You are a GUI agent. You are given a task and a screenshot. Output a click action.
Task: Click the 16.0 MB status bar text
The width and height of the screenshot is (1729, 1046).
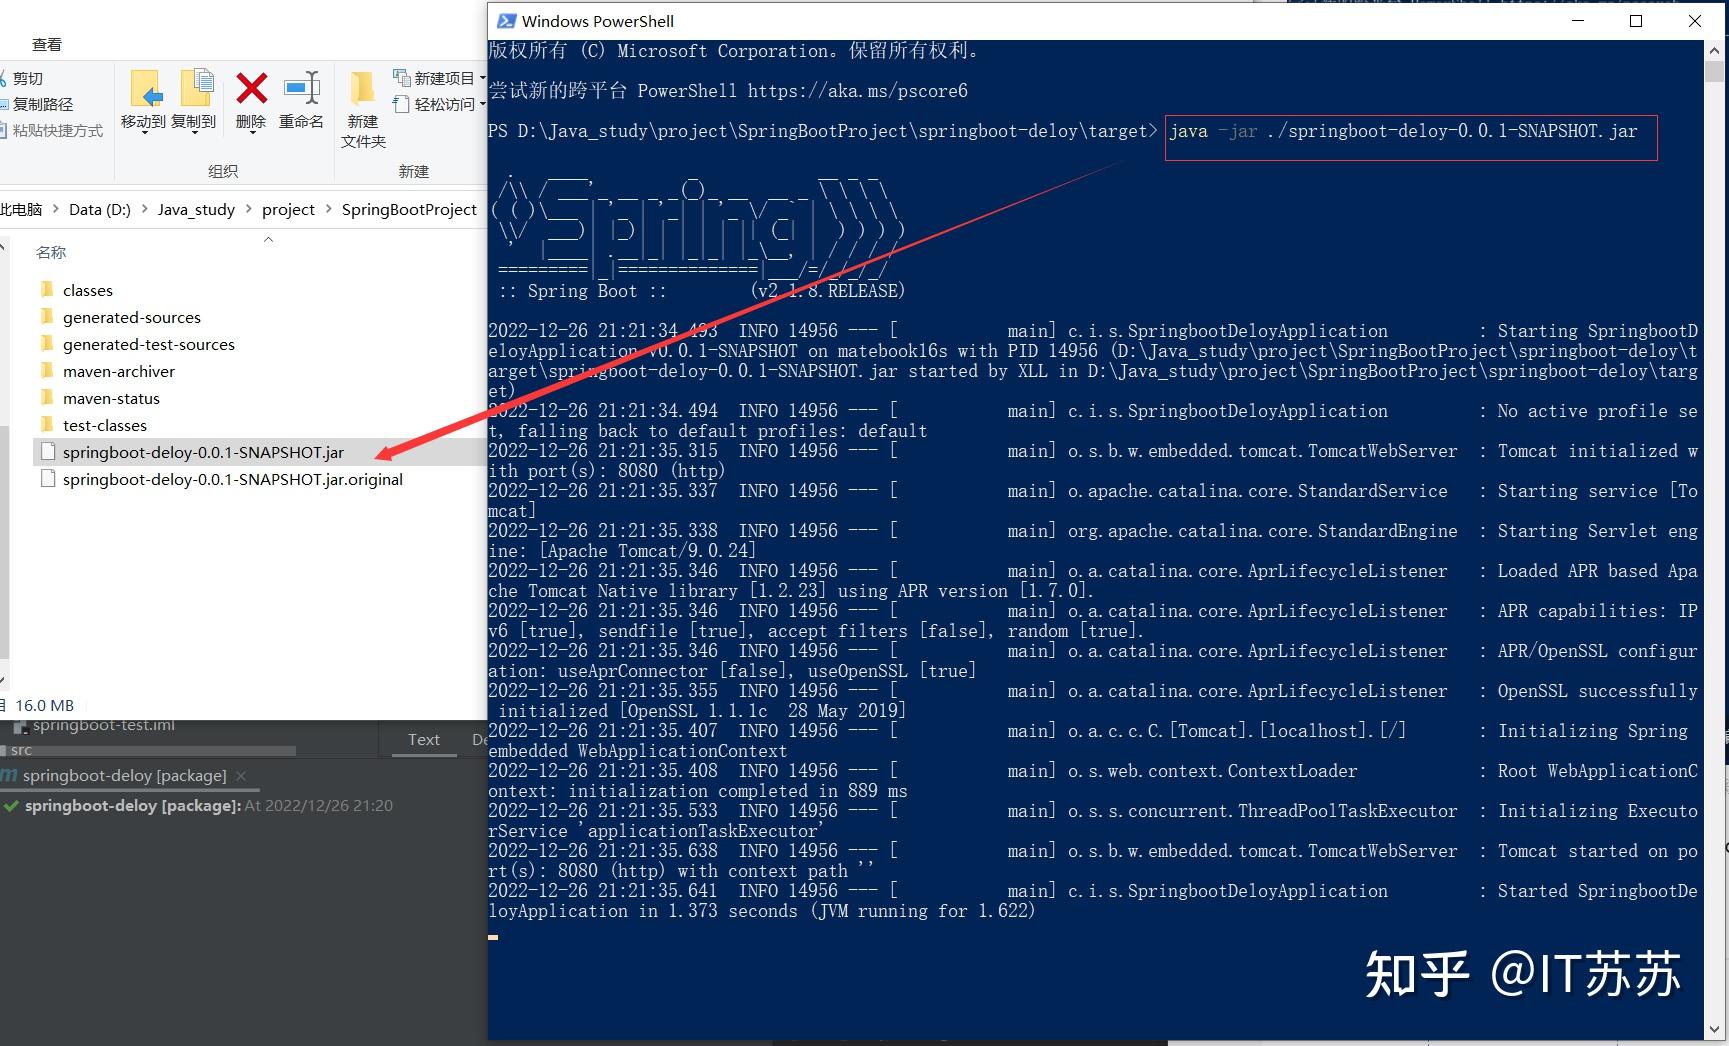click(x=44, y=705)
